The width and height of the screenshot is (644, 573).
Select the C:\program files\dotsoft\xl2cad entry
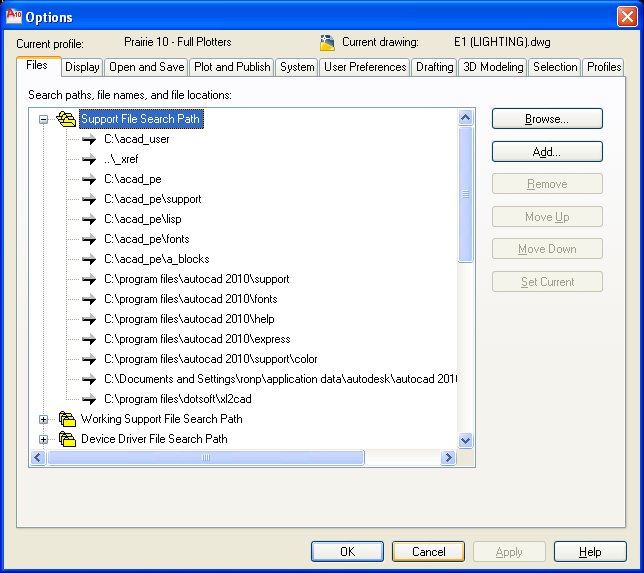point(178,399)
